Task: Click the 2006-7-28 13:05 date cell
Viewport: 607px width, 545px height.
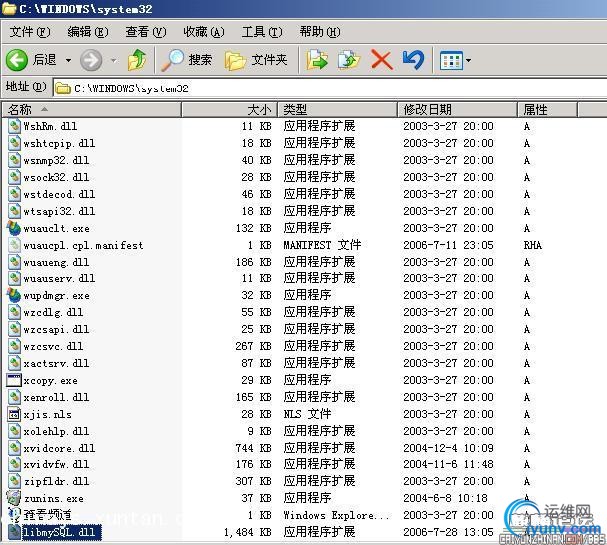Action: click(448, 532)
